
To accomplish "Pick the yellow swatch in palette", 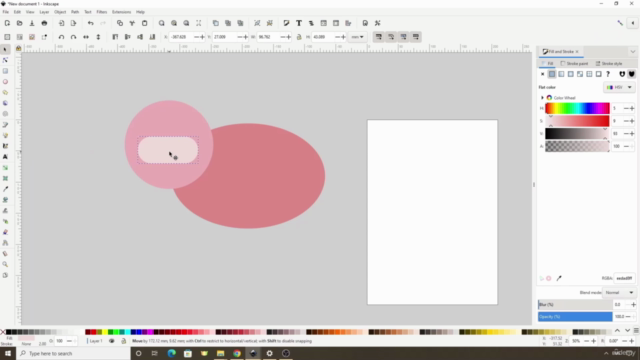I will [105, 332].
